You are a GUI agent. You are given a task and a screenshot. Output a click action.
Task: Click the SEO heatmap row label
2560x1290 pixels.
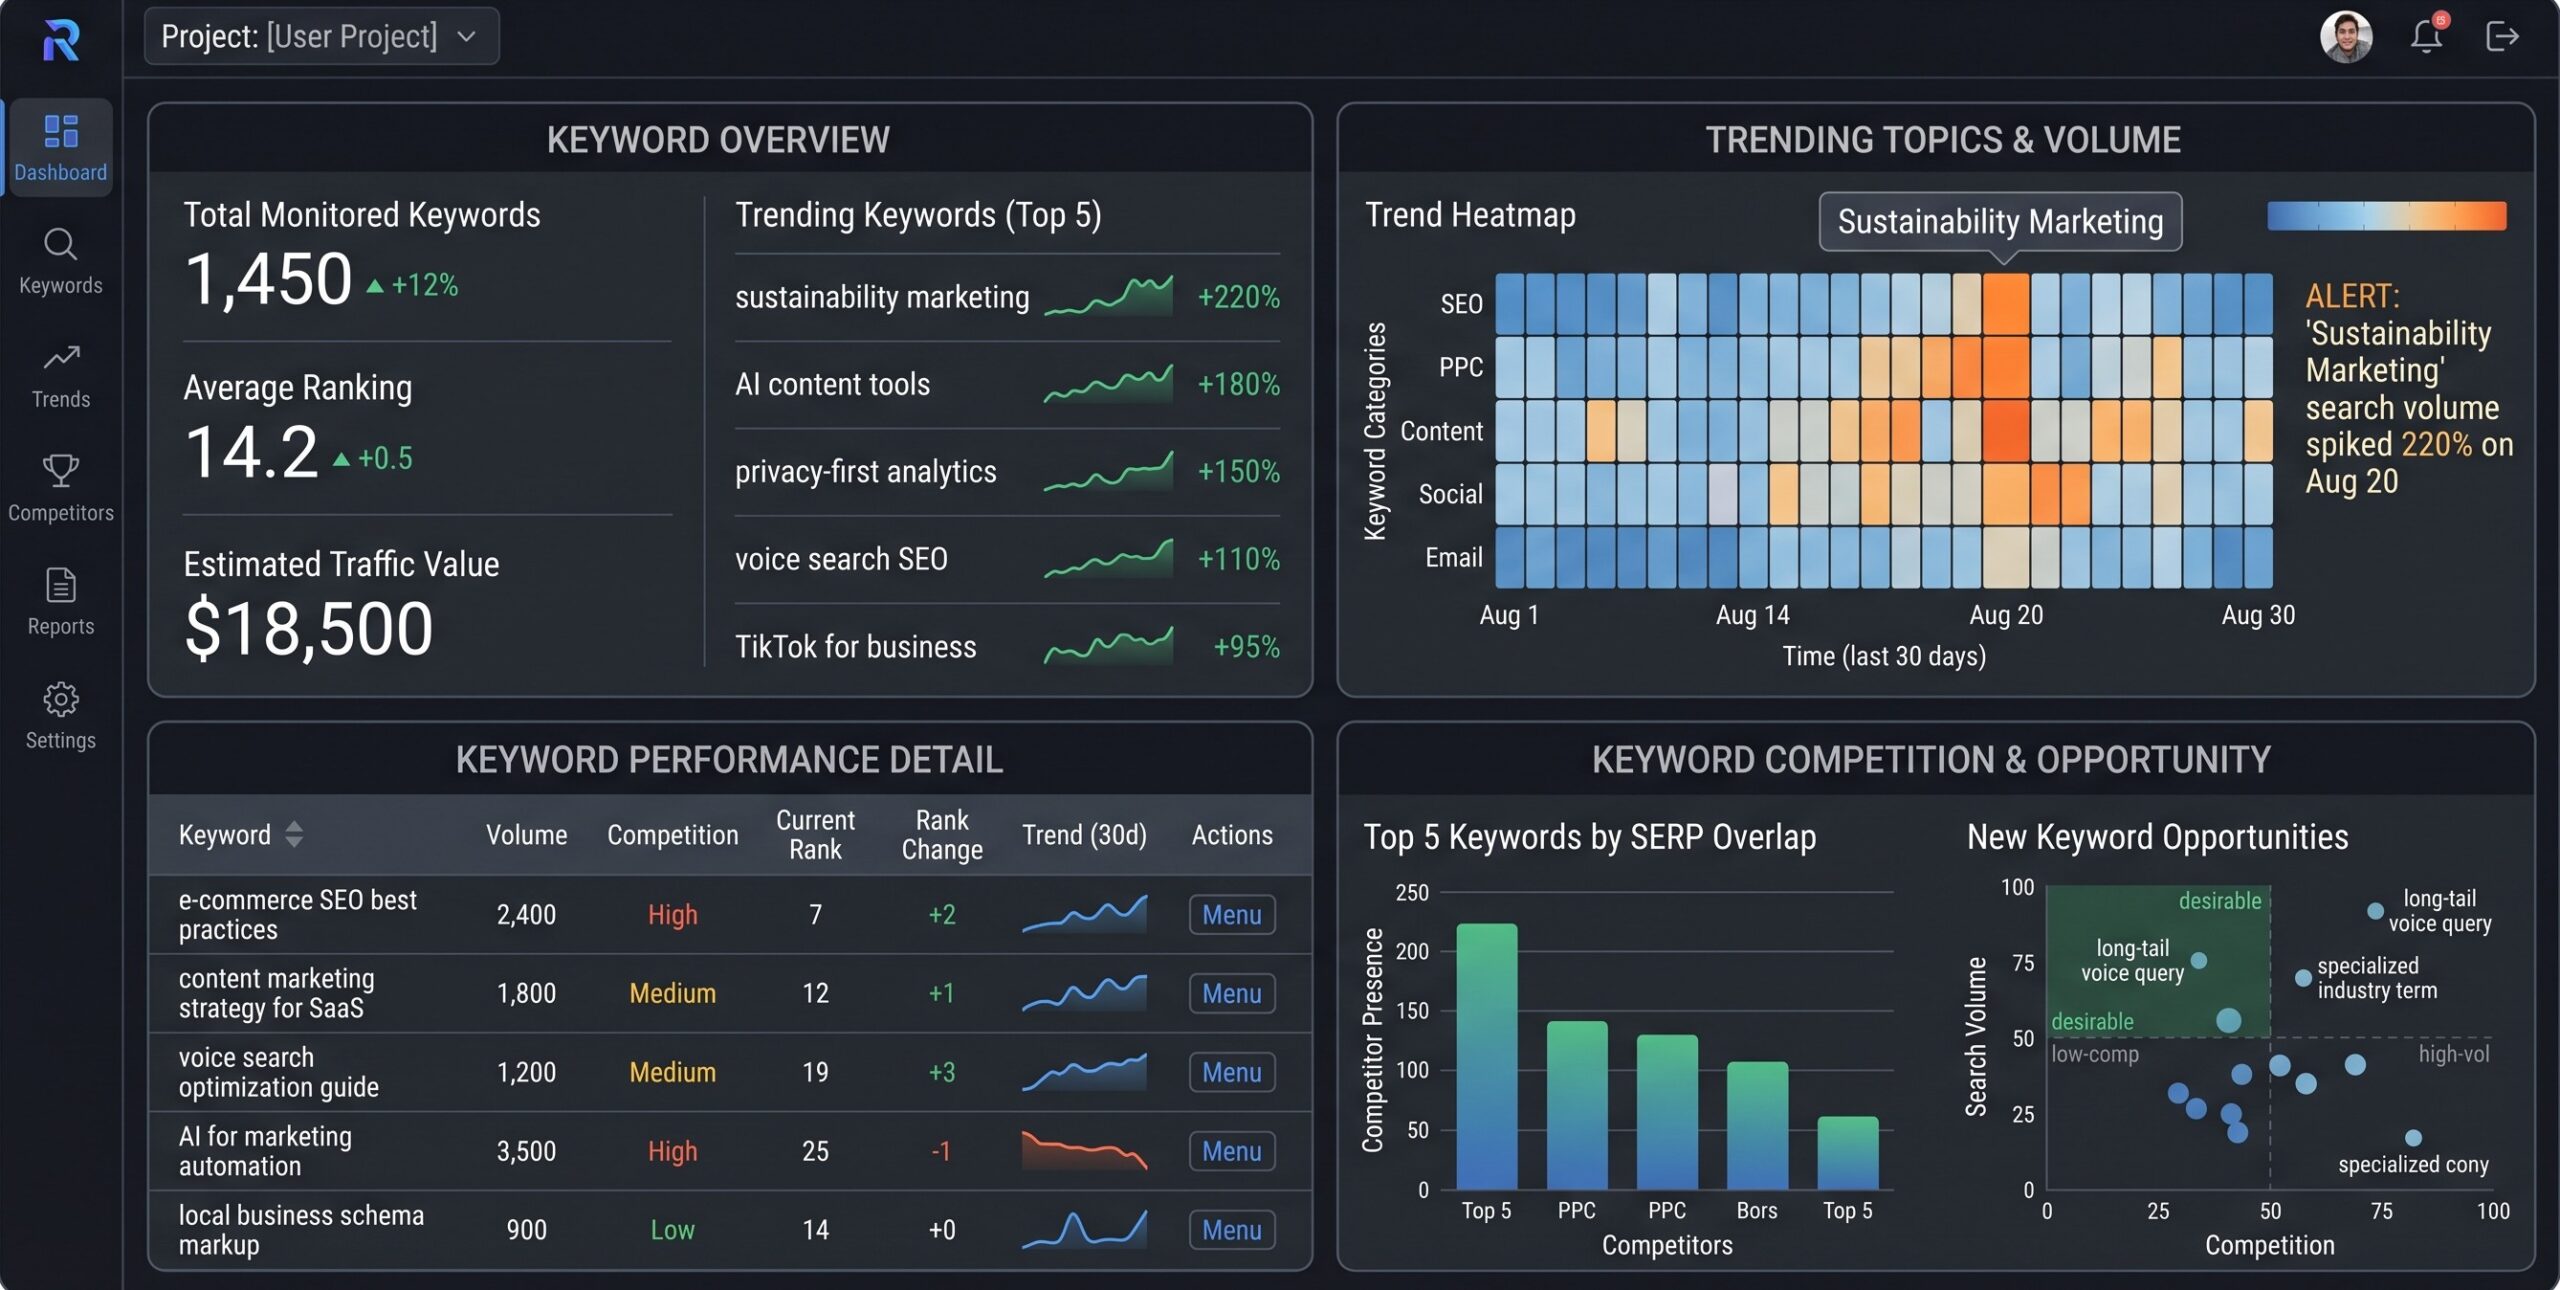coord(1461,304)
